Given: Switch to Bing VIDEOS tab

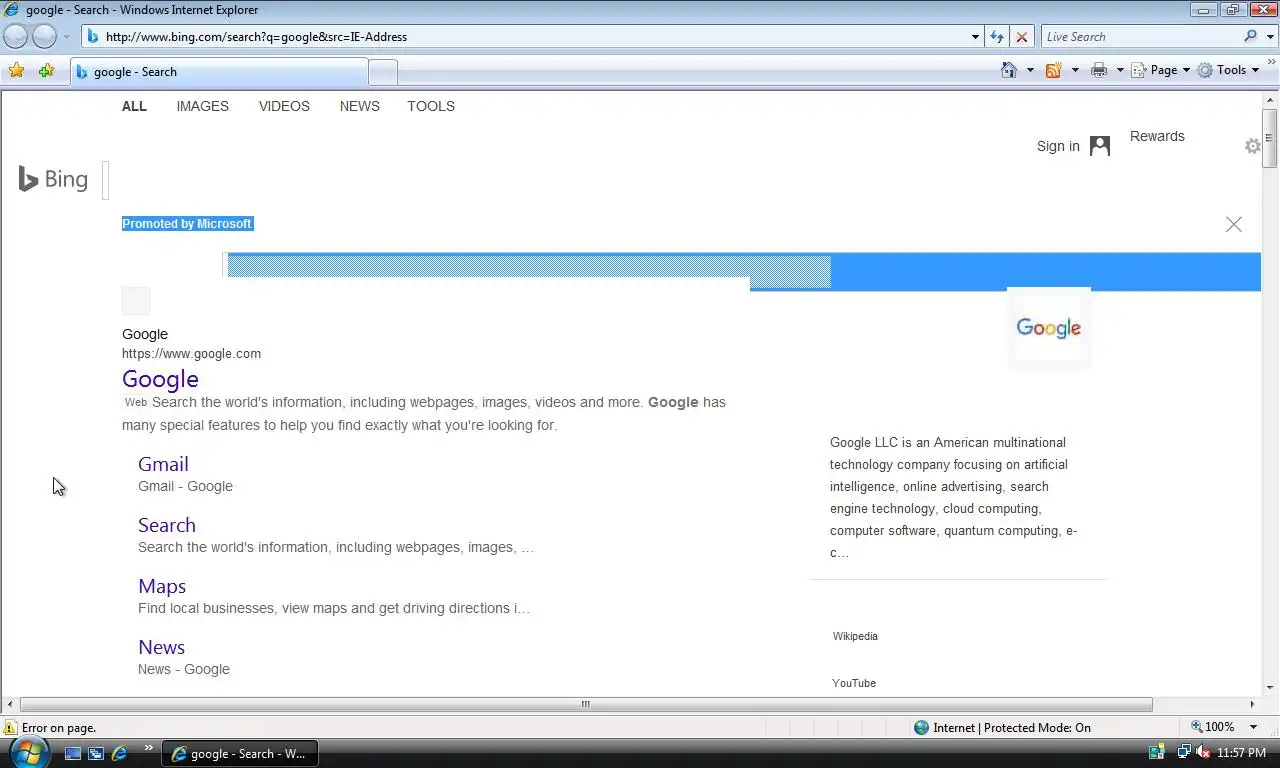Looking at the screenshot, I should click(284, 106).
